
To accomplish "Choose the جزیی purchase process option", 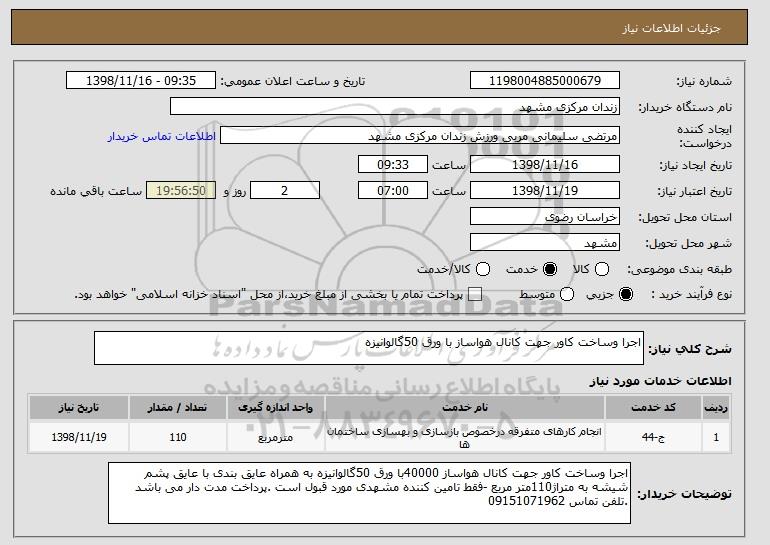I will (626, 294).
